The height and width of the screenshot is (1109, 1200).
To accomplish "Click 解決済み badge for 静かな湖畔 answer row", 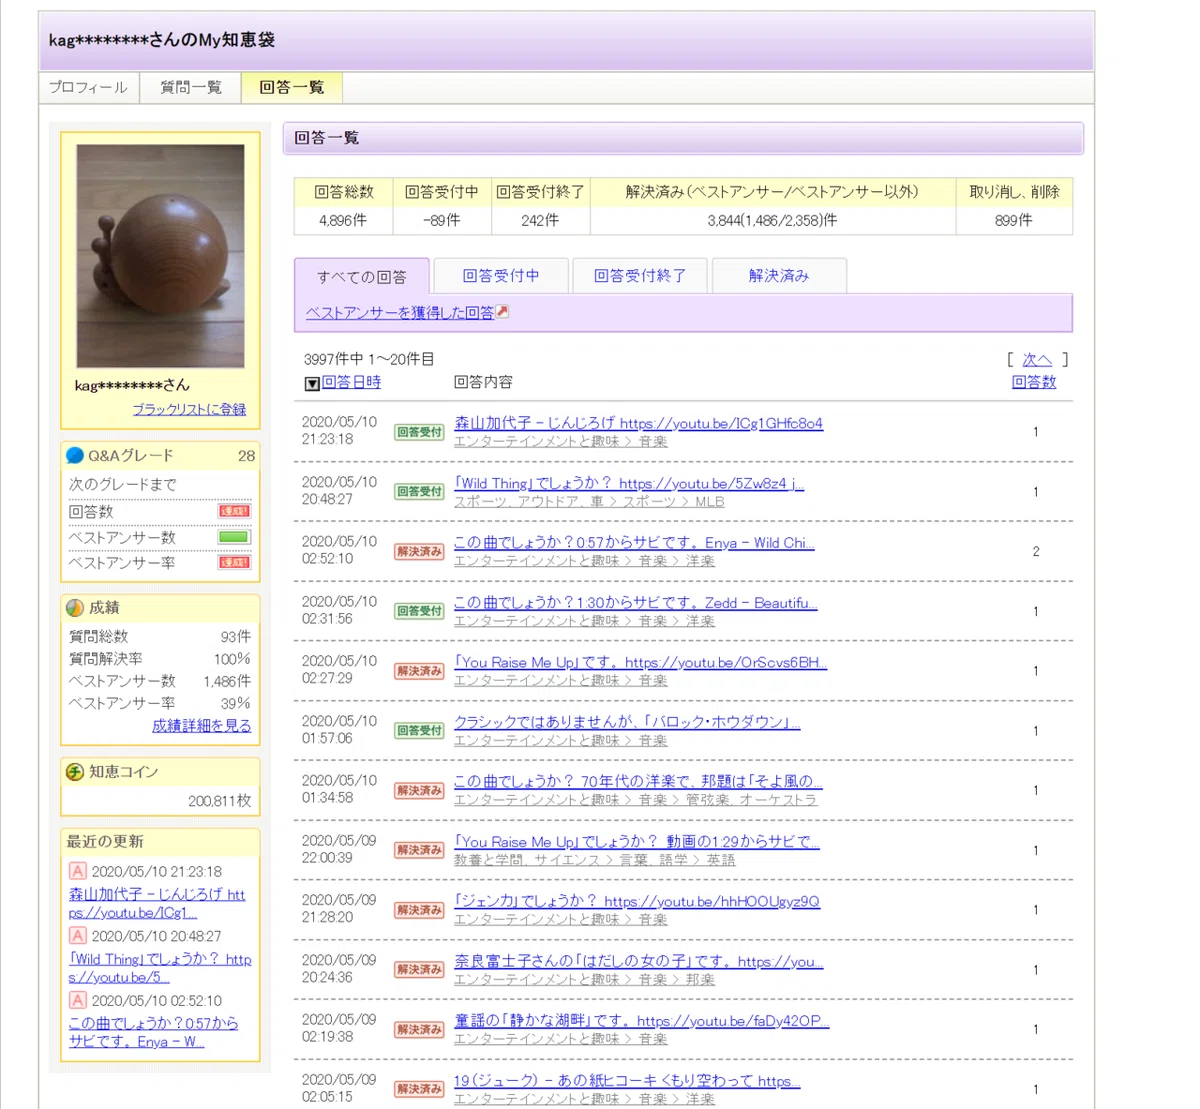I will pos(419,1030).
